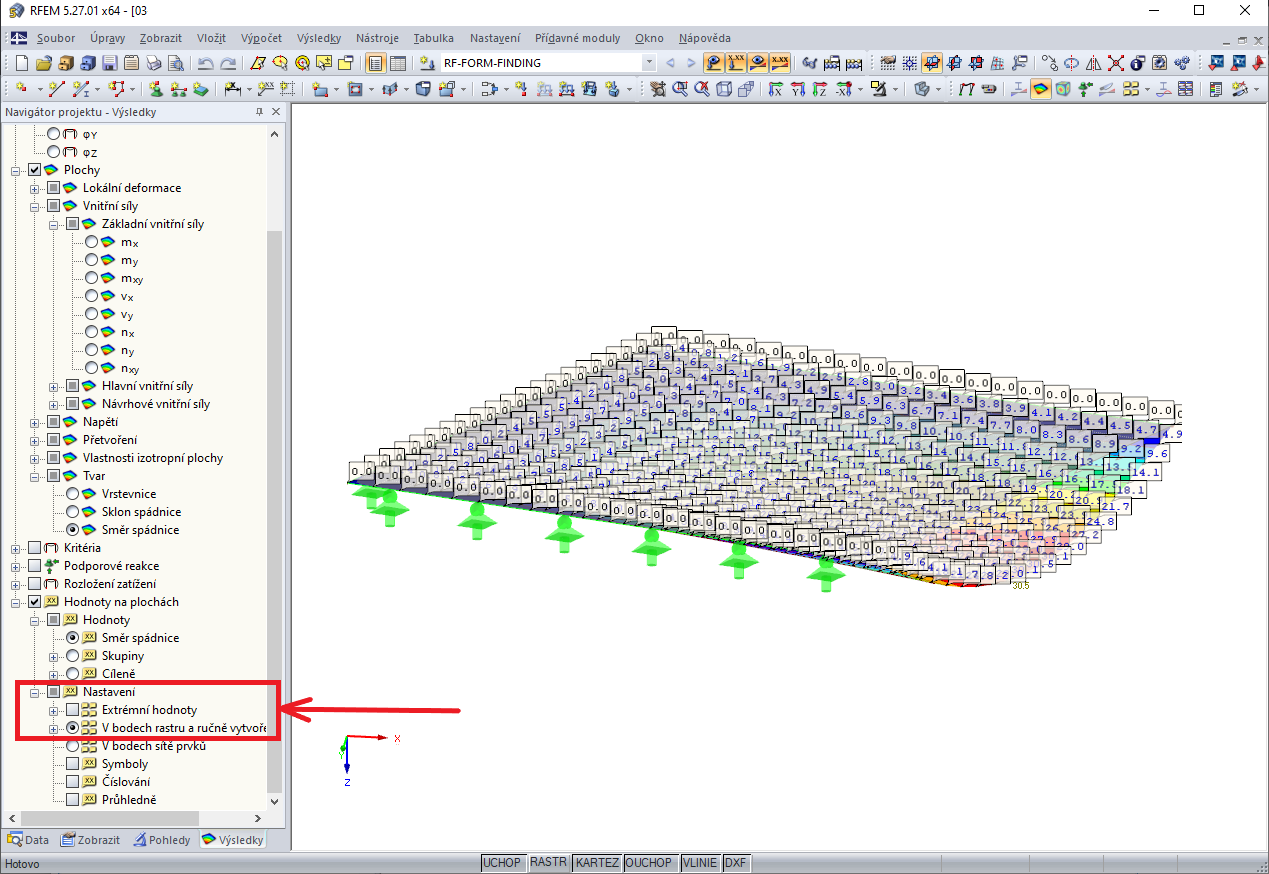This screenshot has width=1269, height=874.
Task: Open print preview with the magnifier page icon
Action: (x=176, y=63)
